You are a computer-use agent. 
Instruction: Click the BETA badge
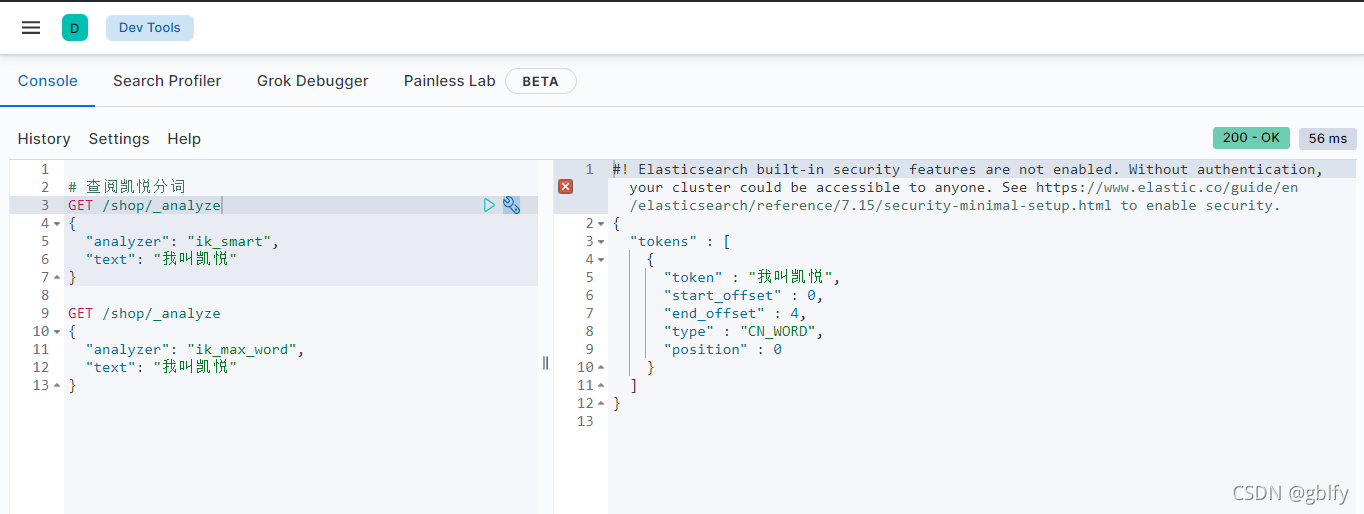(541, 81)
